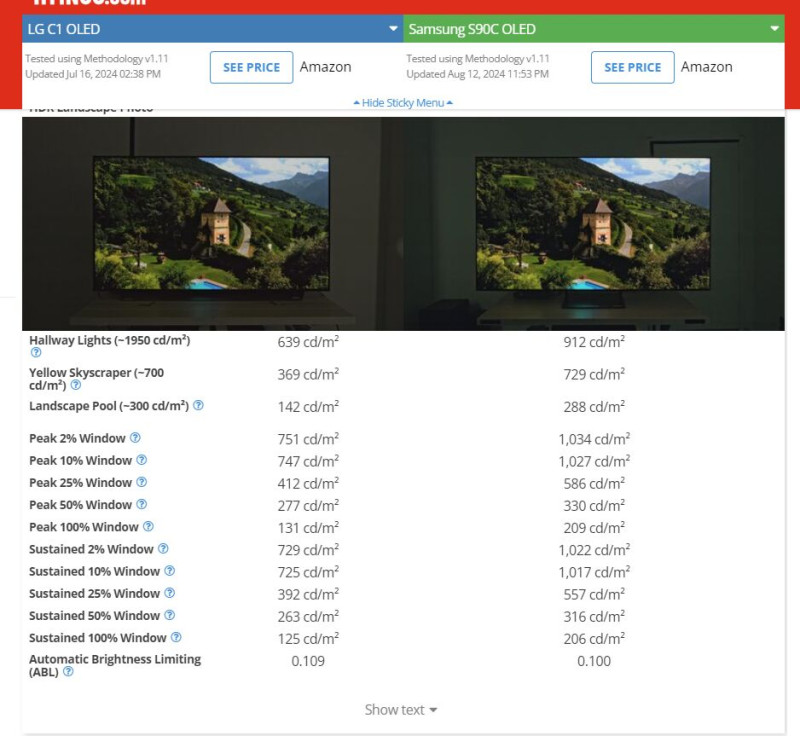Select the 912 cd/m² Hallway Lights value
The image size is (800, 736).
[x=594, y=342]
